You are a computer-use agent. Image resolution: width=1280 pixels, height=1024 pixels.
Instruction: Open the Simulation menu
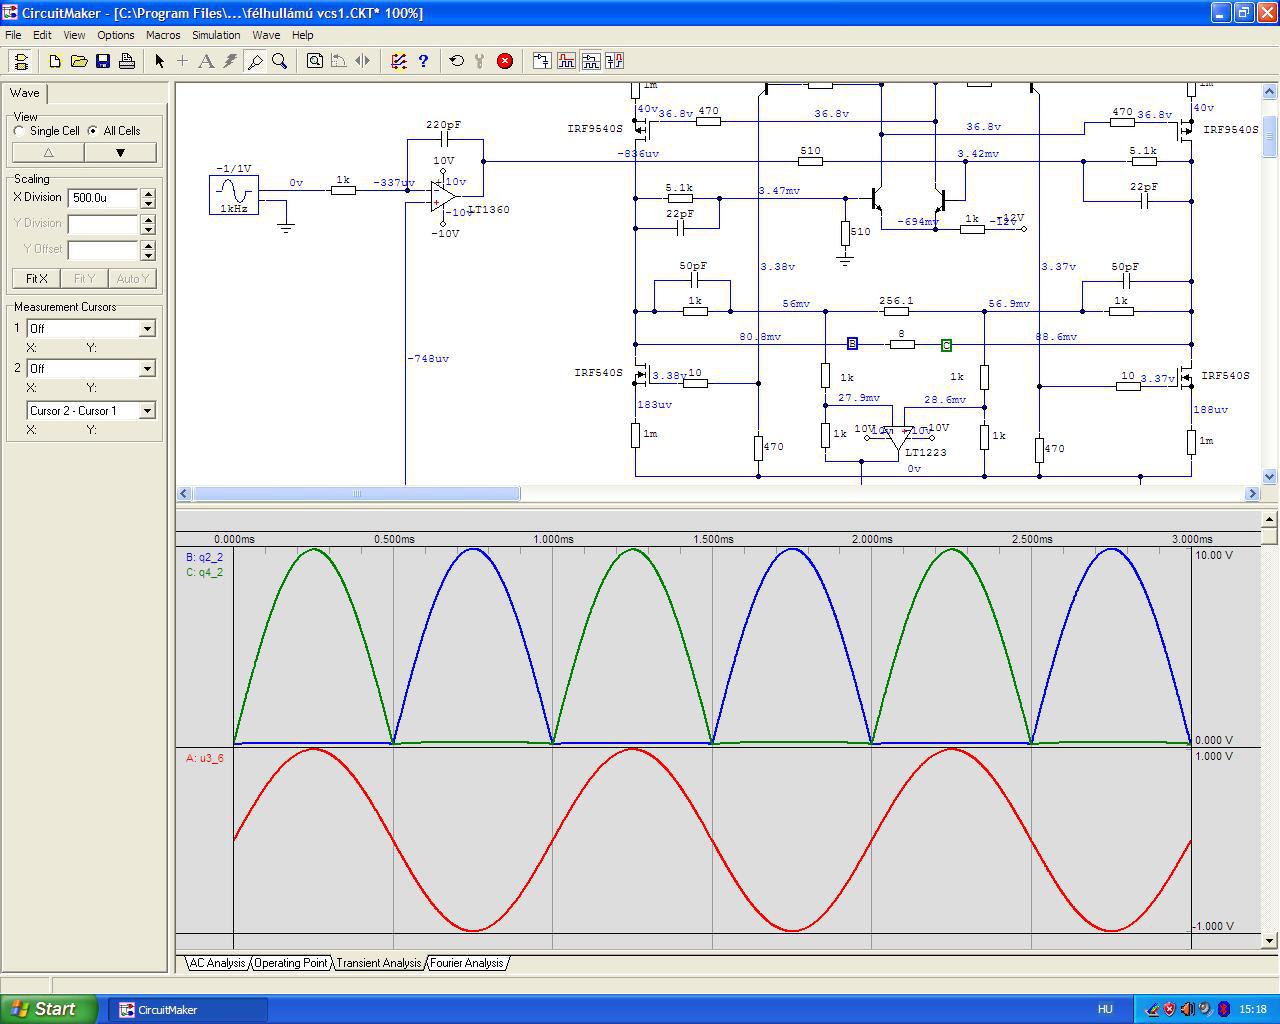tap(216, 35)
